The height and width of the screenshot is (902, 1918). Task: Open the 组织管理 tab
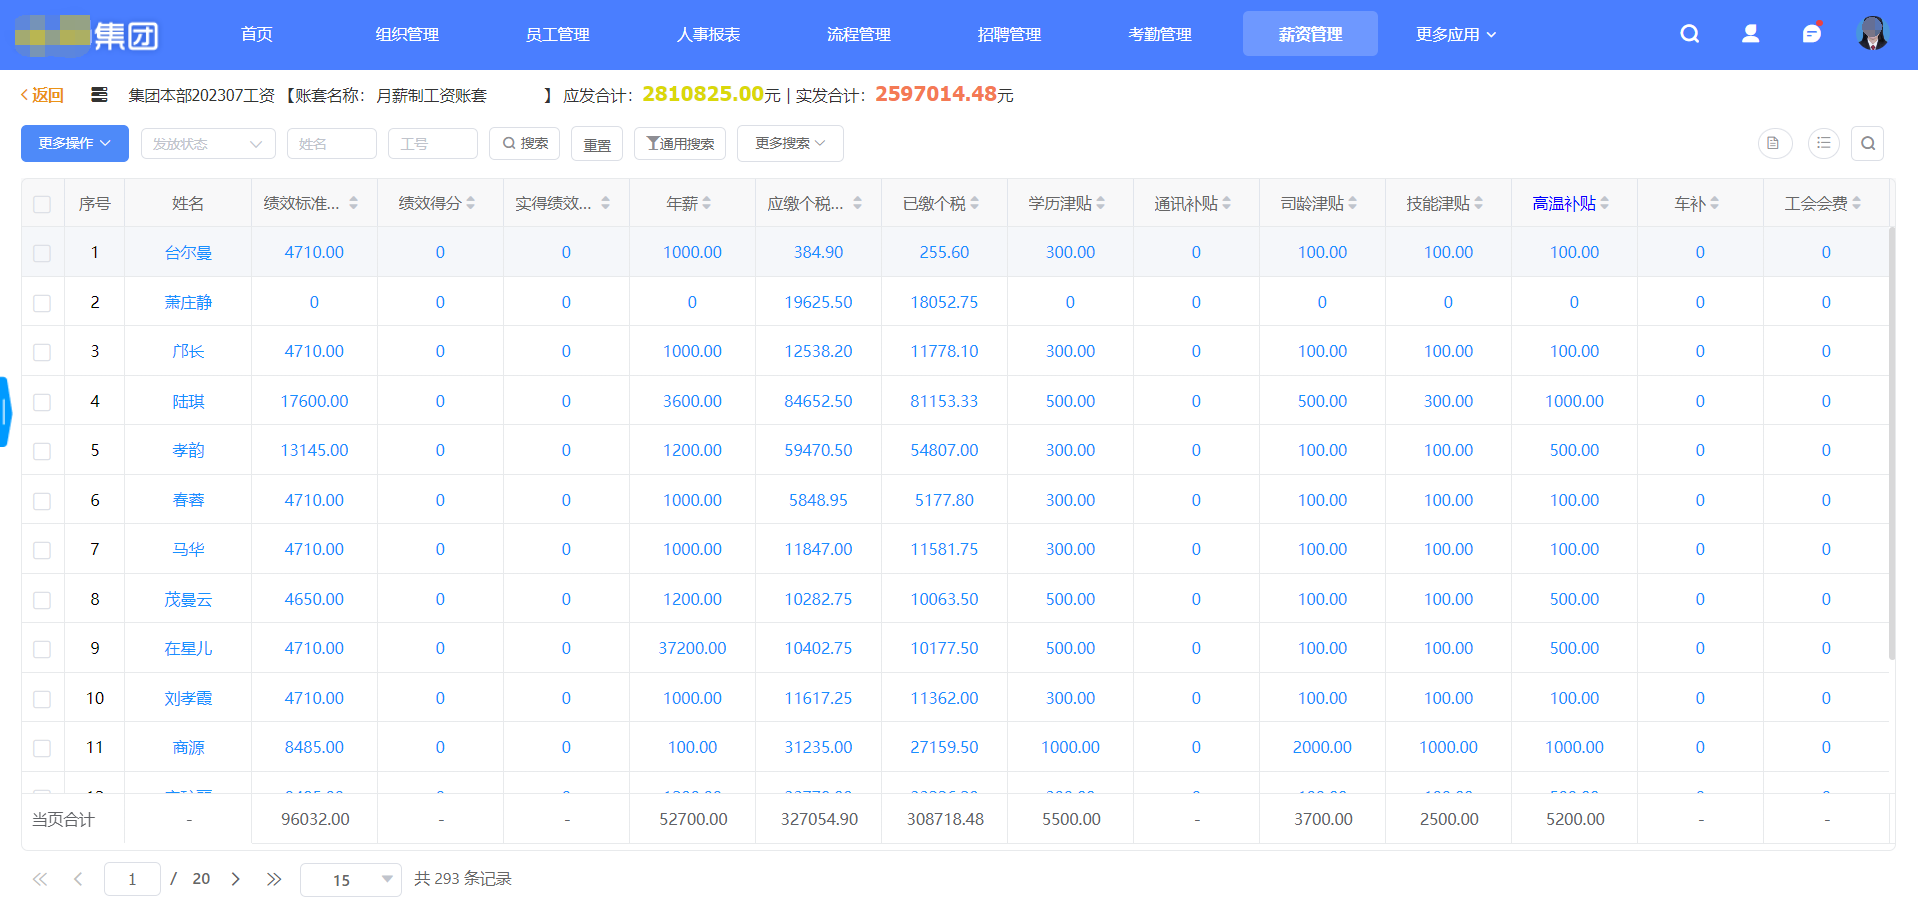click(407, 34)
